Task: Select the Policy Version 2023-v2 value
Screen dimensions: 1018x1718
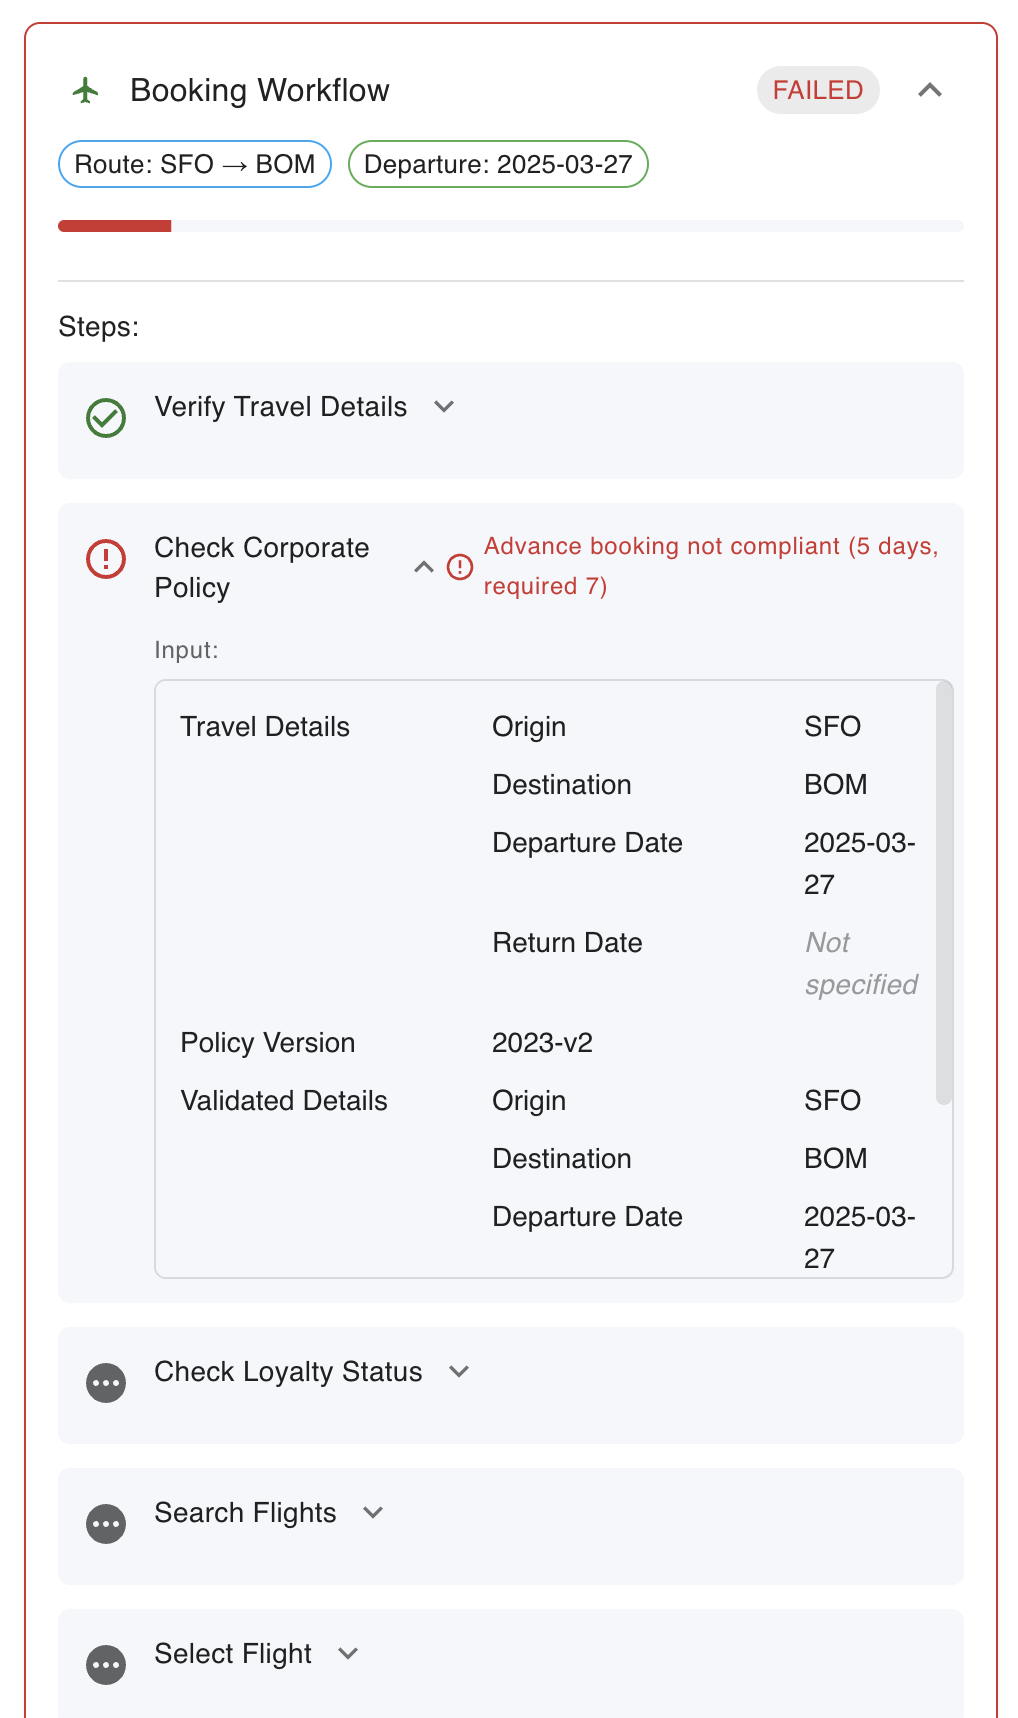Action: (542, 1043)
